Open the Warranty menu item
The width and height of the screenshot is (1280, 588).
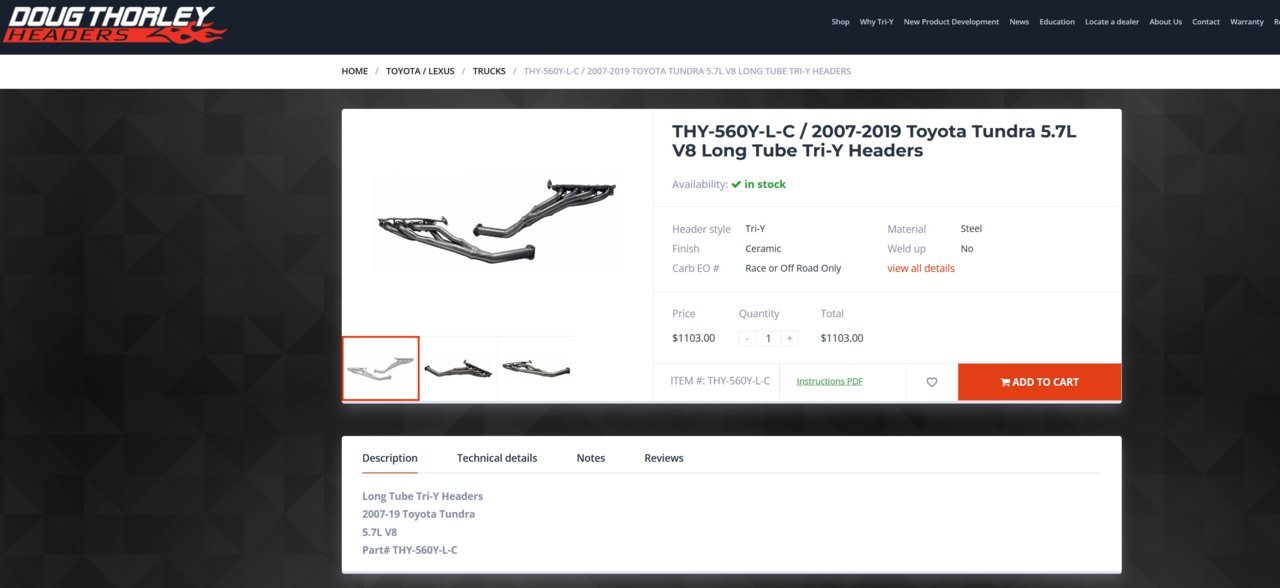(x=1247, y=22)
